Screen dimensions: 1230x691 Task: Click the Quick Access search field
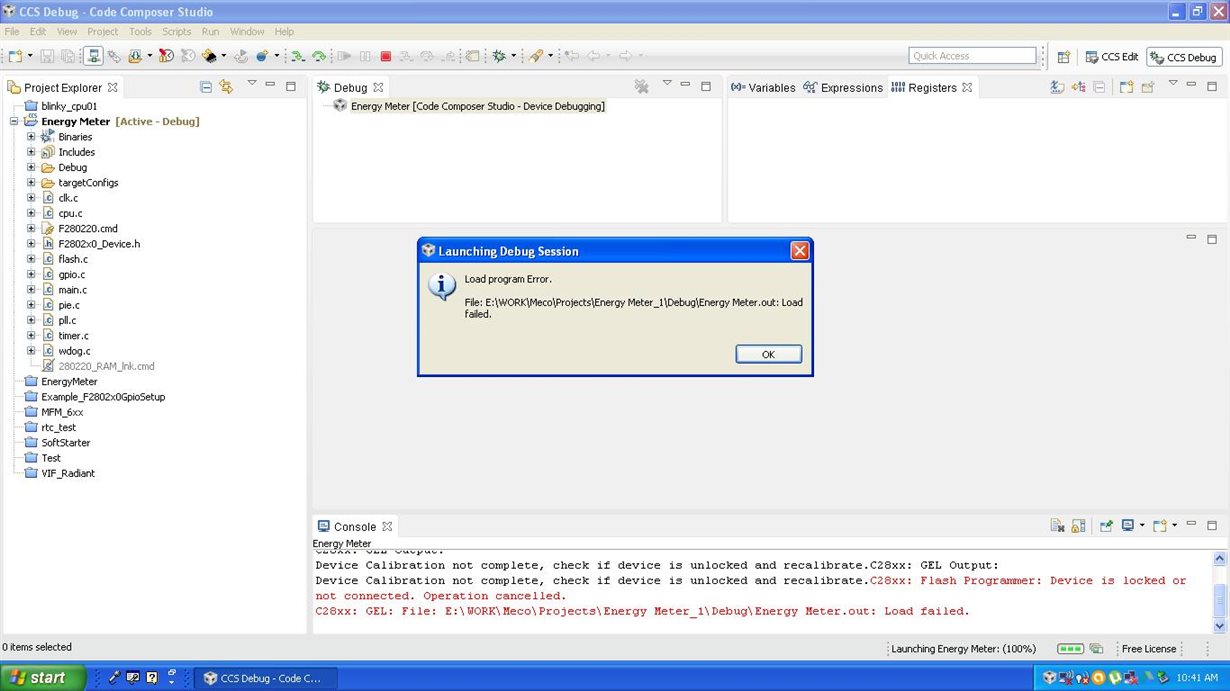pyautogui.click(x=972, y=56)
